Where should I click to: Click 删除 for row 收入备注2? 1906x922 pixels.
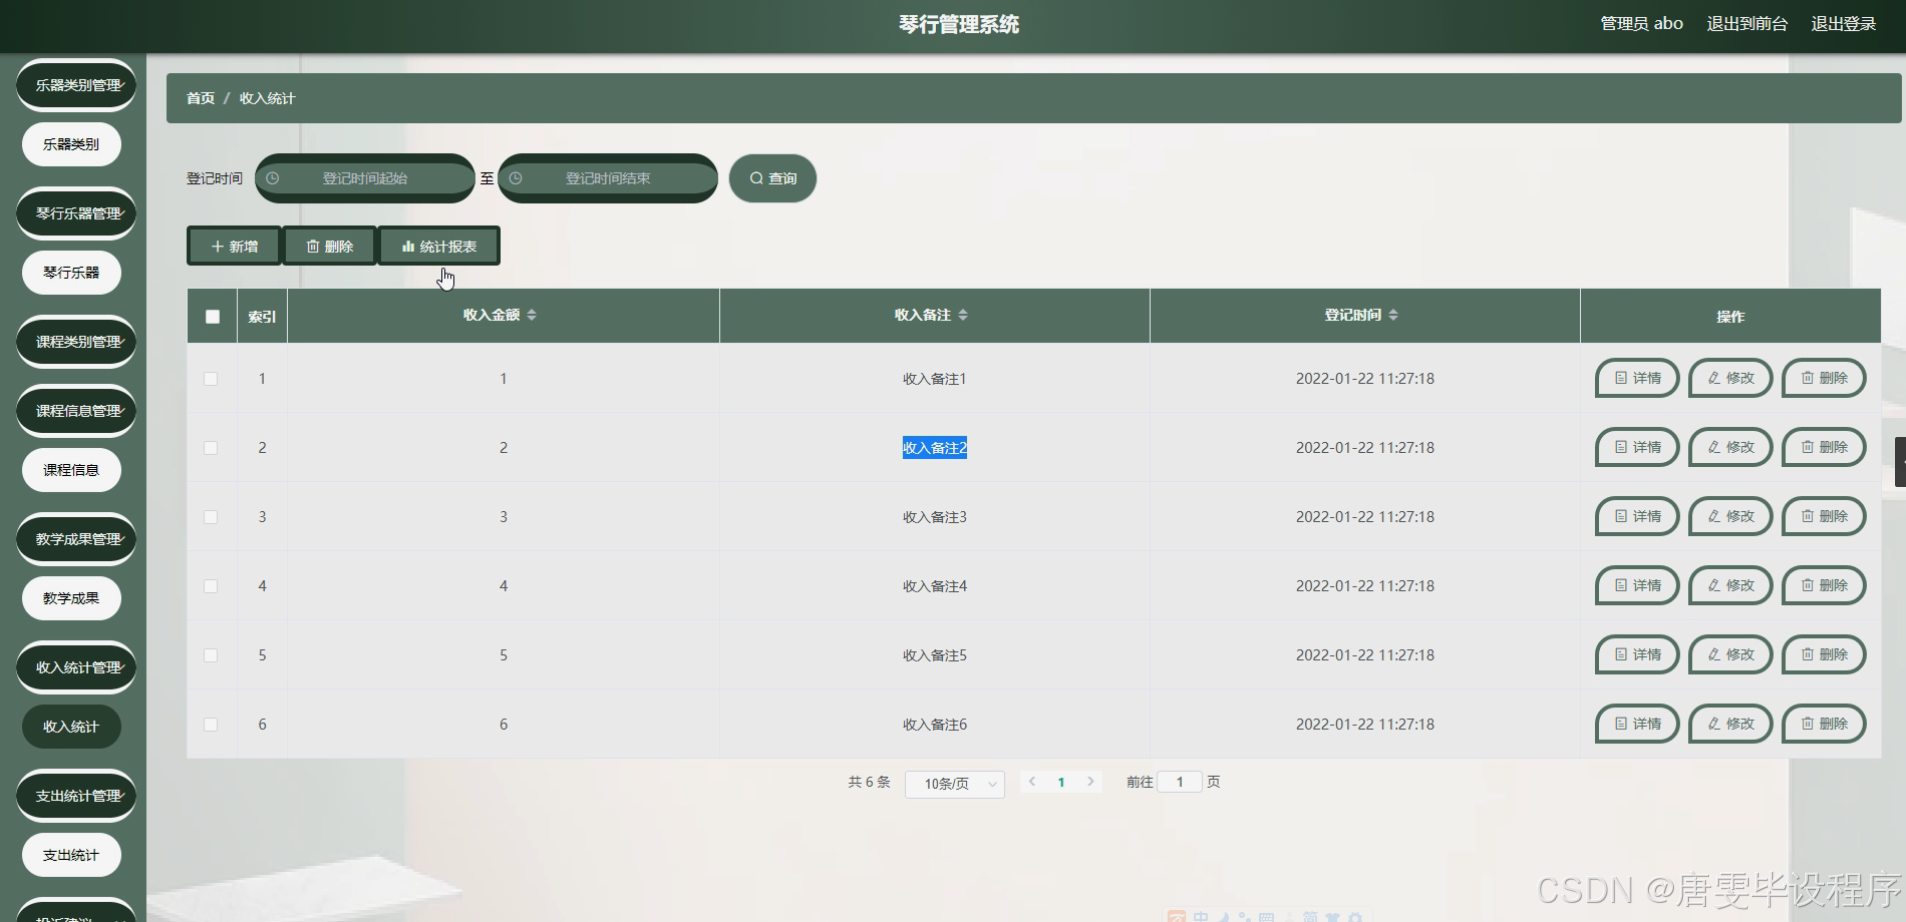(x=1824, y=447)
